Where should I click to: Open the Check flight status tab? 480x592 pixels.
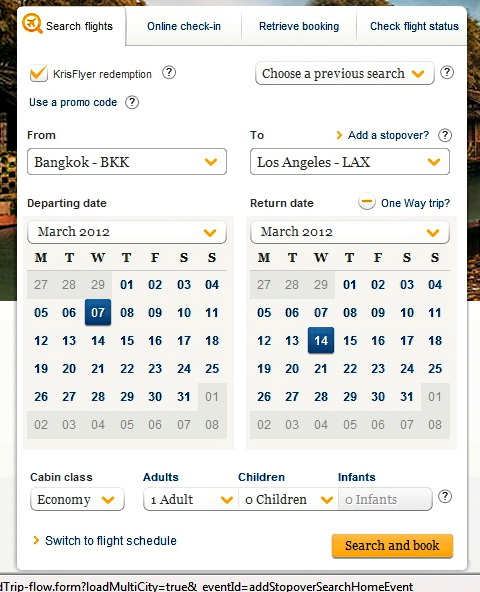(414, 26)
